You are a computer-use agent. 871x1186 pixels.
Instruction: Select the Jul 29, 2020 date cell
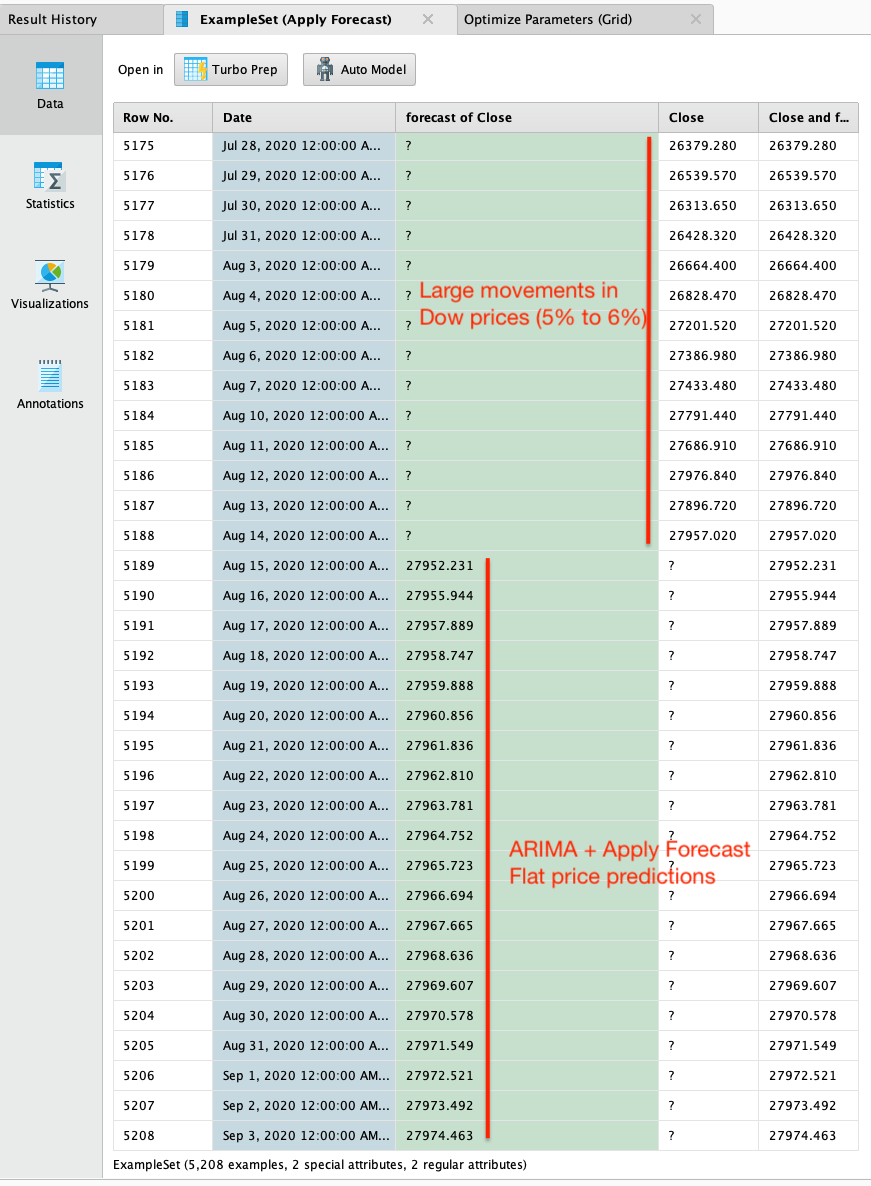tap(304, 175)
